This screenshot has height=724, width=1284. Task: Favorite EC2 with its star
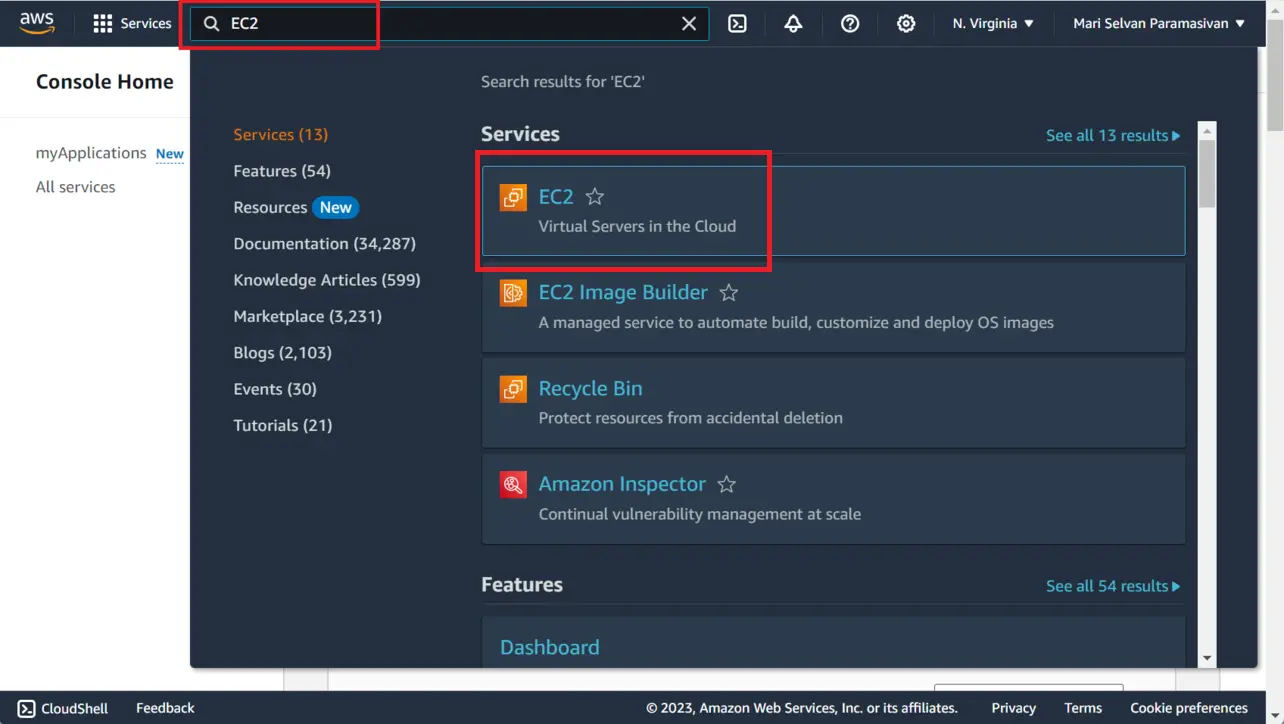pos(595,197)
